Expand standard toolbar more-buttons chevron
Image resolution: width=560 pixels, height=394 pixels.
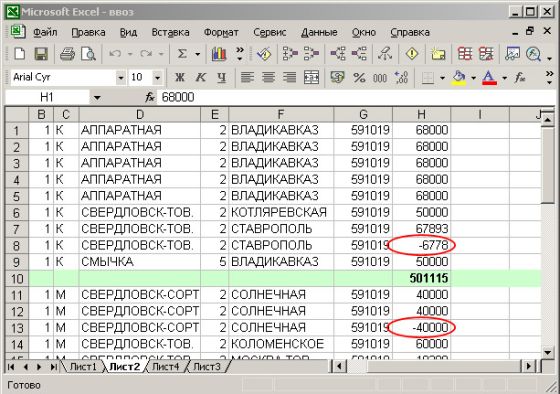(x=240, y=54)
